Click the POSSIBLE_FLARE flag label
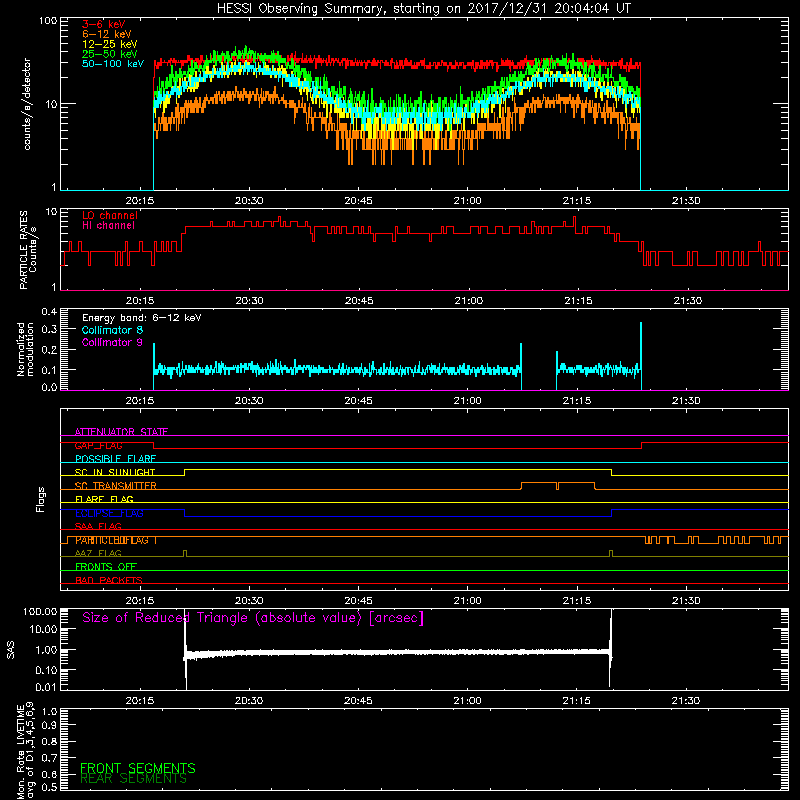 point(115,459)
